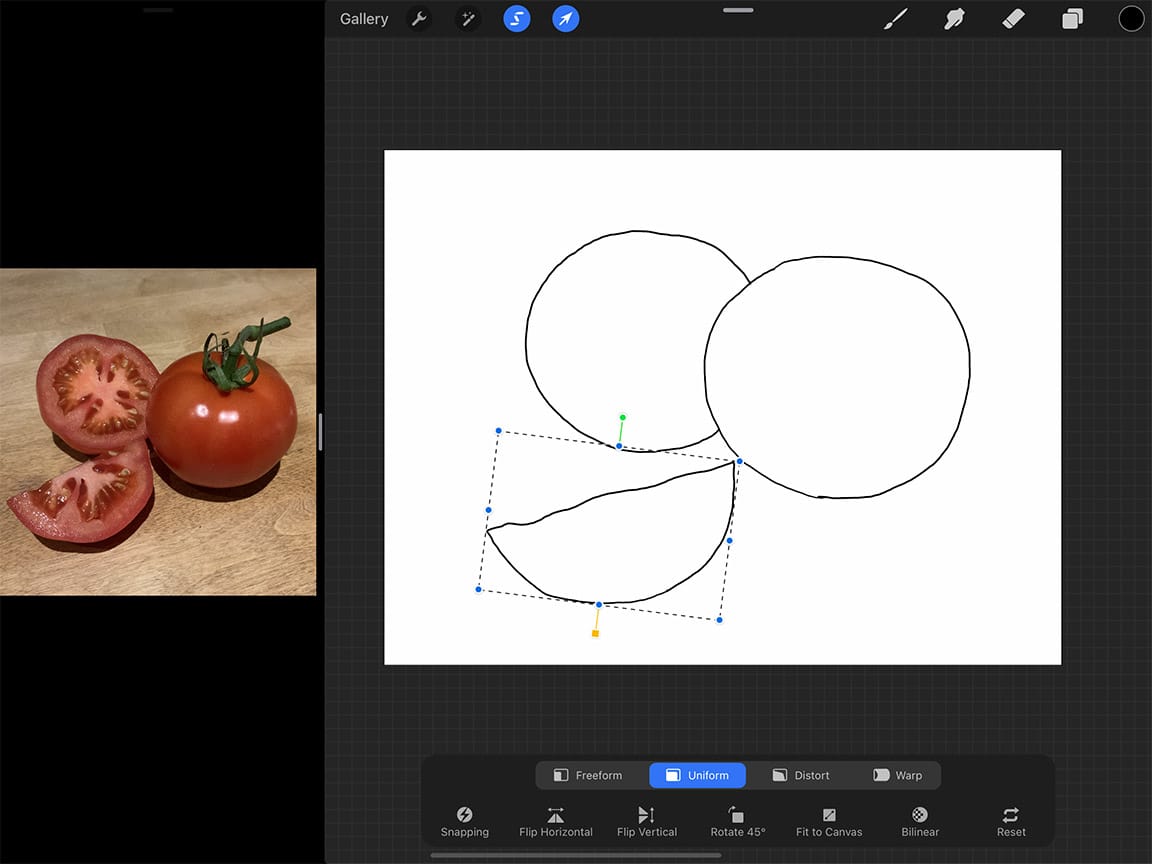Change the Bilinear interpolation setting
This screenshot has width=1152, height=864.
919,822
